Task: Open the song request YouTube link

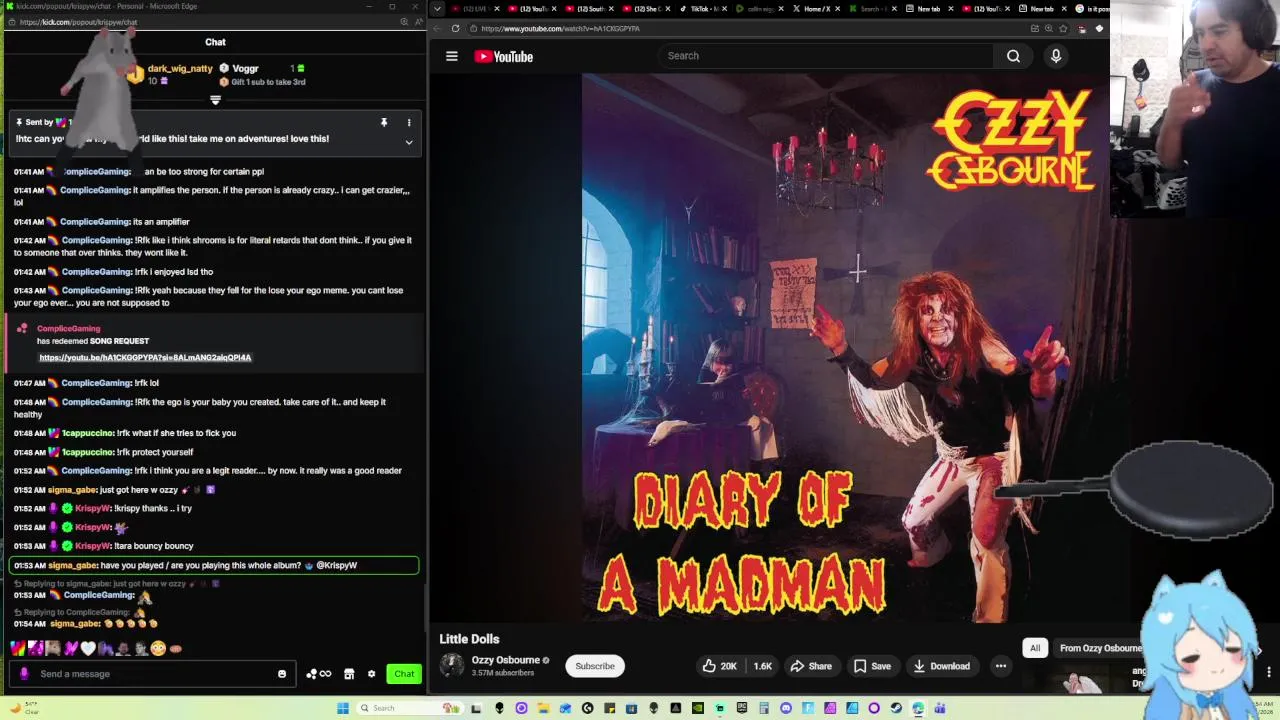Action: click(x=145, y=357)
